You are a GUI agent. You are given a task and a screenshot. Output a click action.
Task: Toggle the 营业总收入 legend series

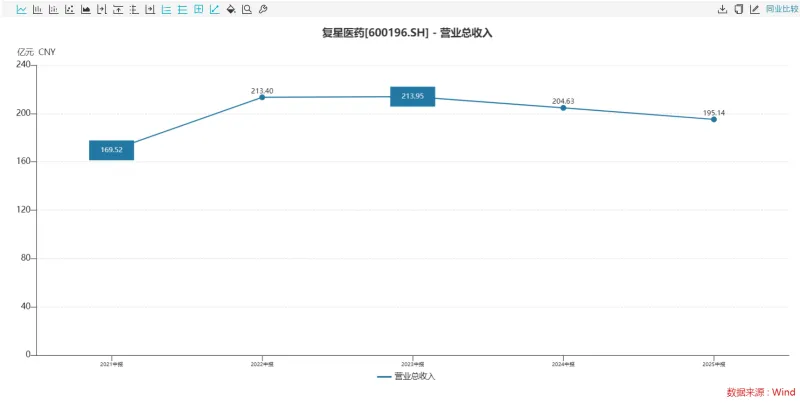tap(406, 377)
